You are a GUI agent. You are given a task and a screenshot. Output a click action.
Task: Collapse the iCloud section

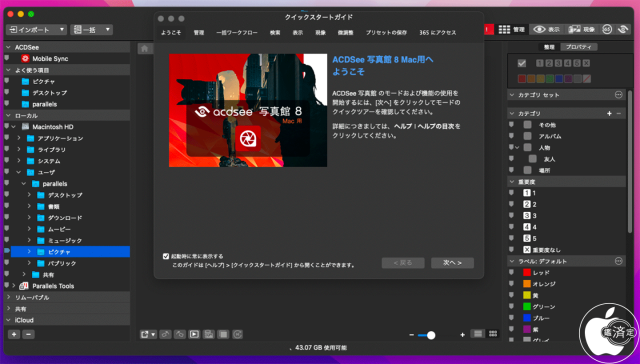coord(9,320)
